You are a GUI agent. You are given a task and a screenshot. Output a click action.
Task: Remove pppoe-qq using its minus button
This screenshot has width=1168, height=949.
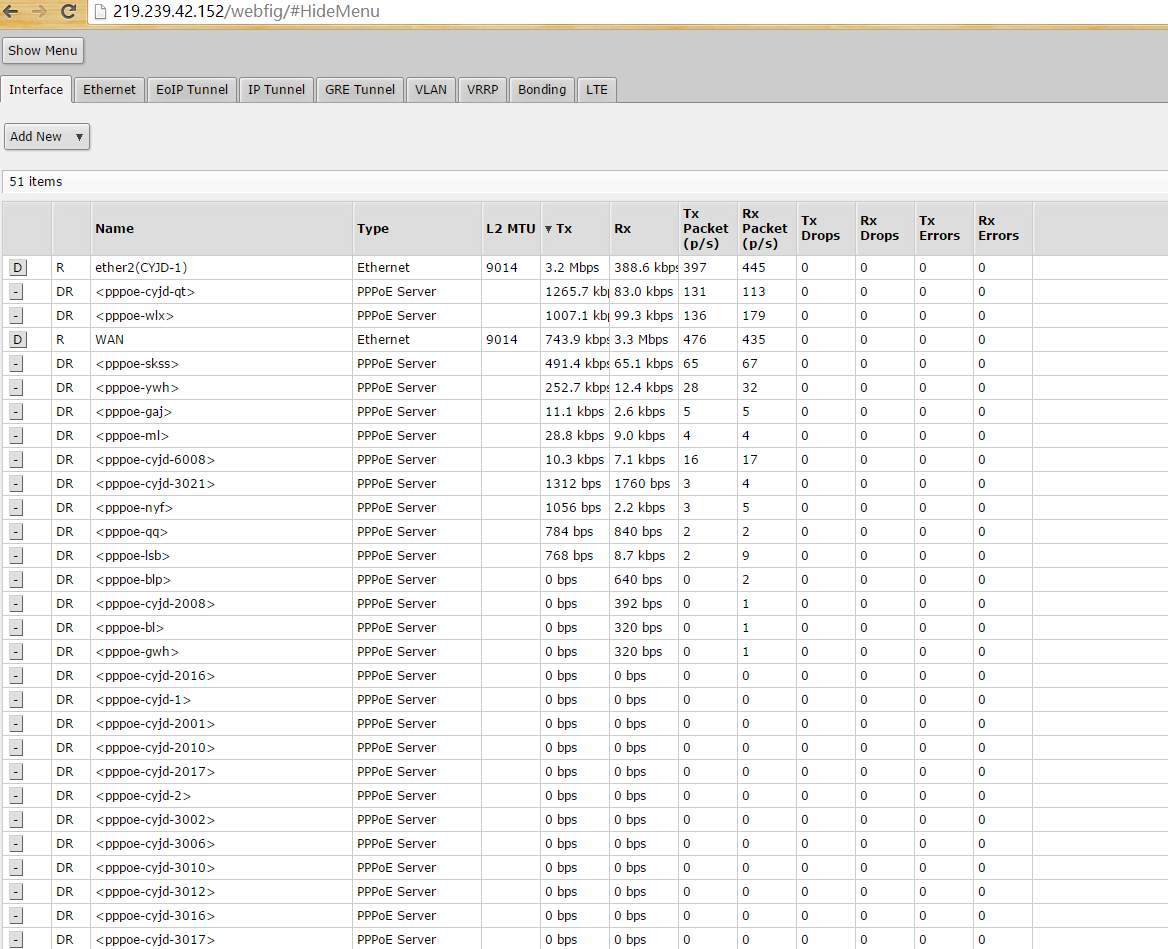16,532
